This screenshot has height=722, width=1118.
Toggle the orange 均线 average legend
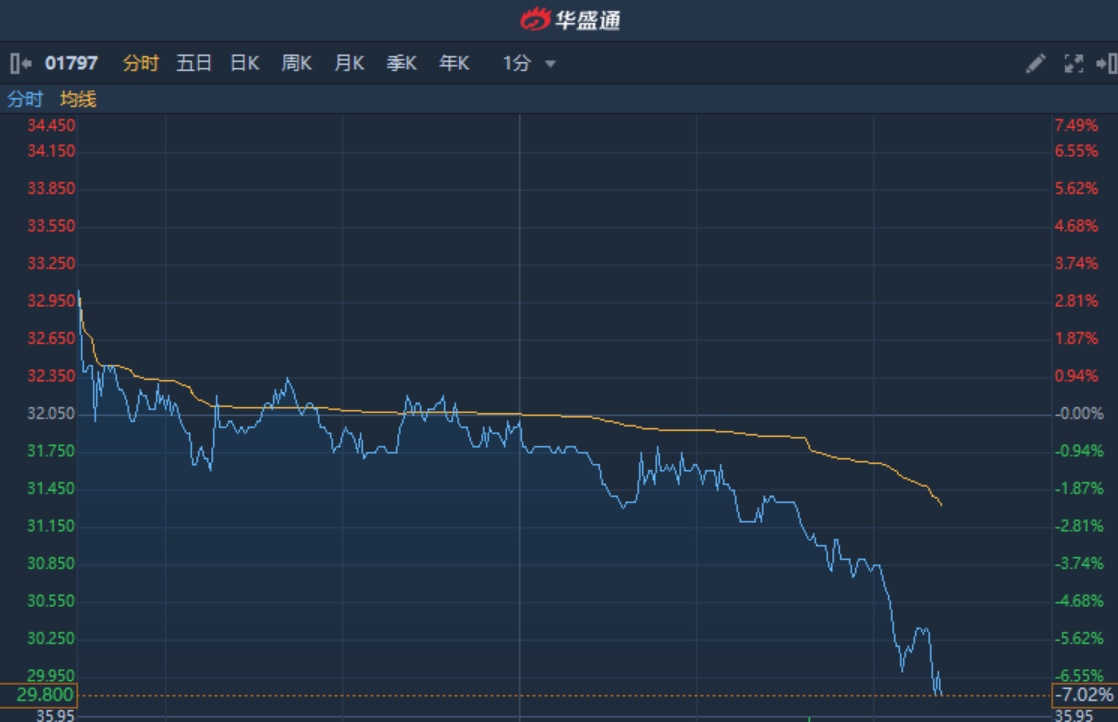click(78, 99)
